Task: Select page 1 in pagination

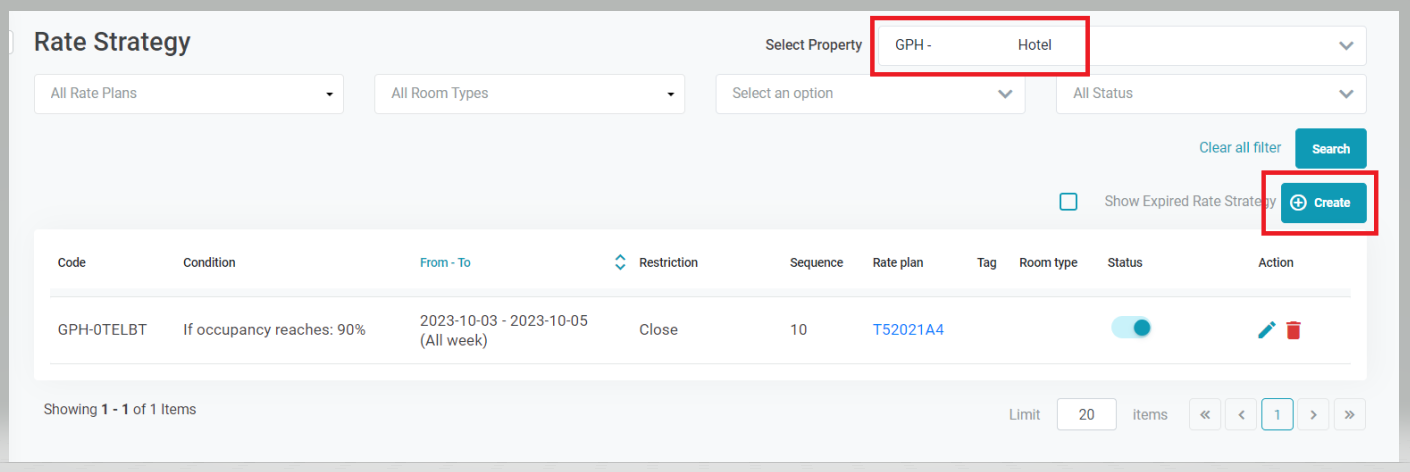Action: [x=1277, y=414]
